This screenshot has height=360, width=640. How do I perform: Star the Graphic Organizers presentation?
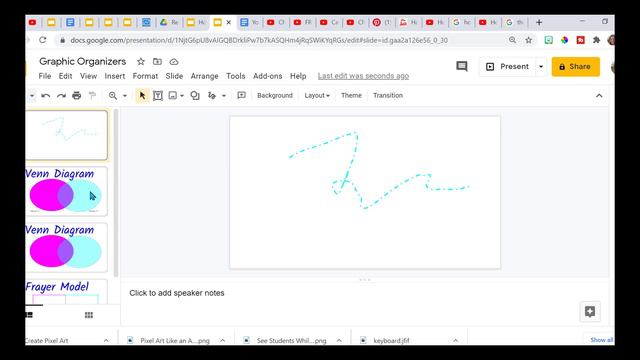point(141,62)
